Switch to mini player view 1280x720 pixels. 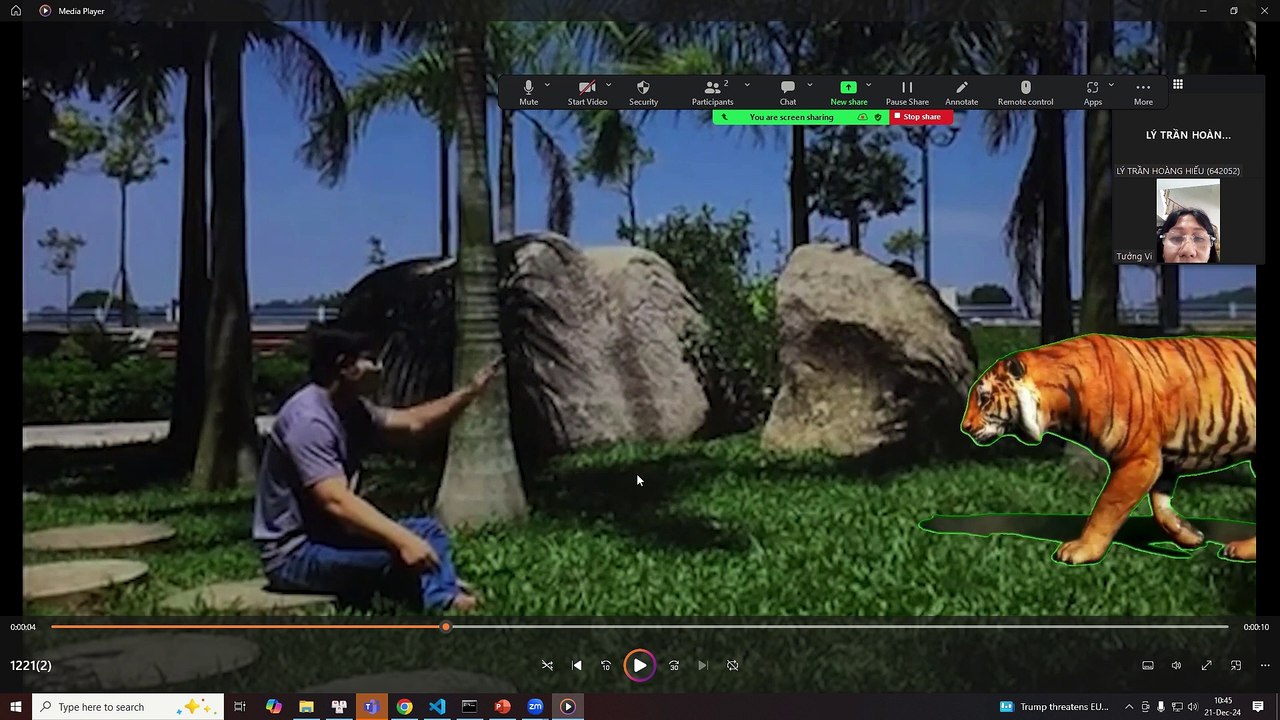pos(1236,665)
